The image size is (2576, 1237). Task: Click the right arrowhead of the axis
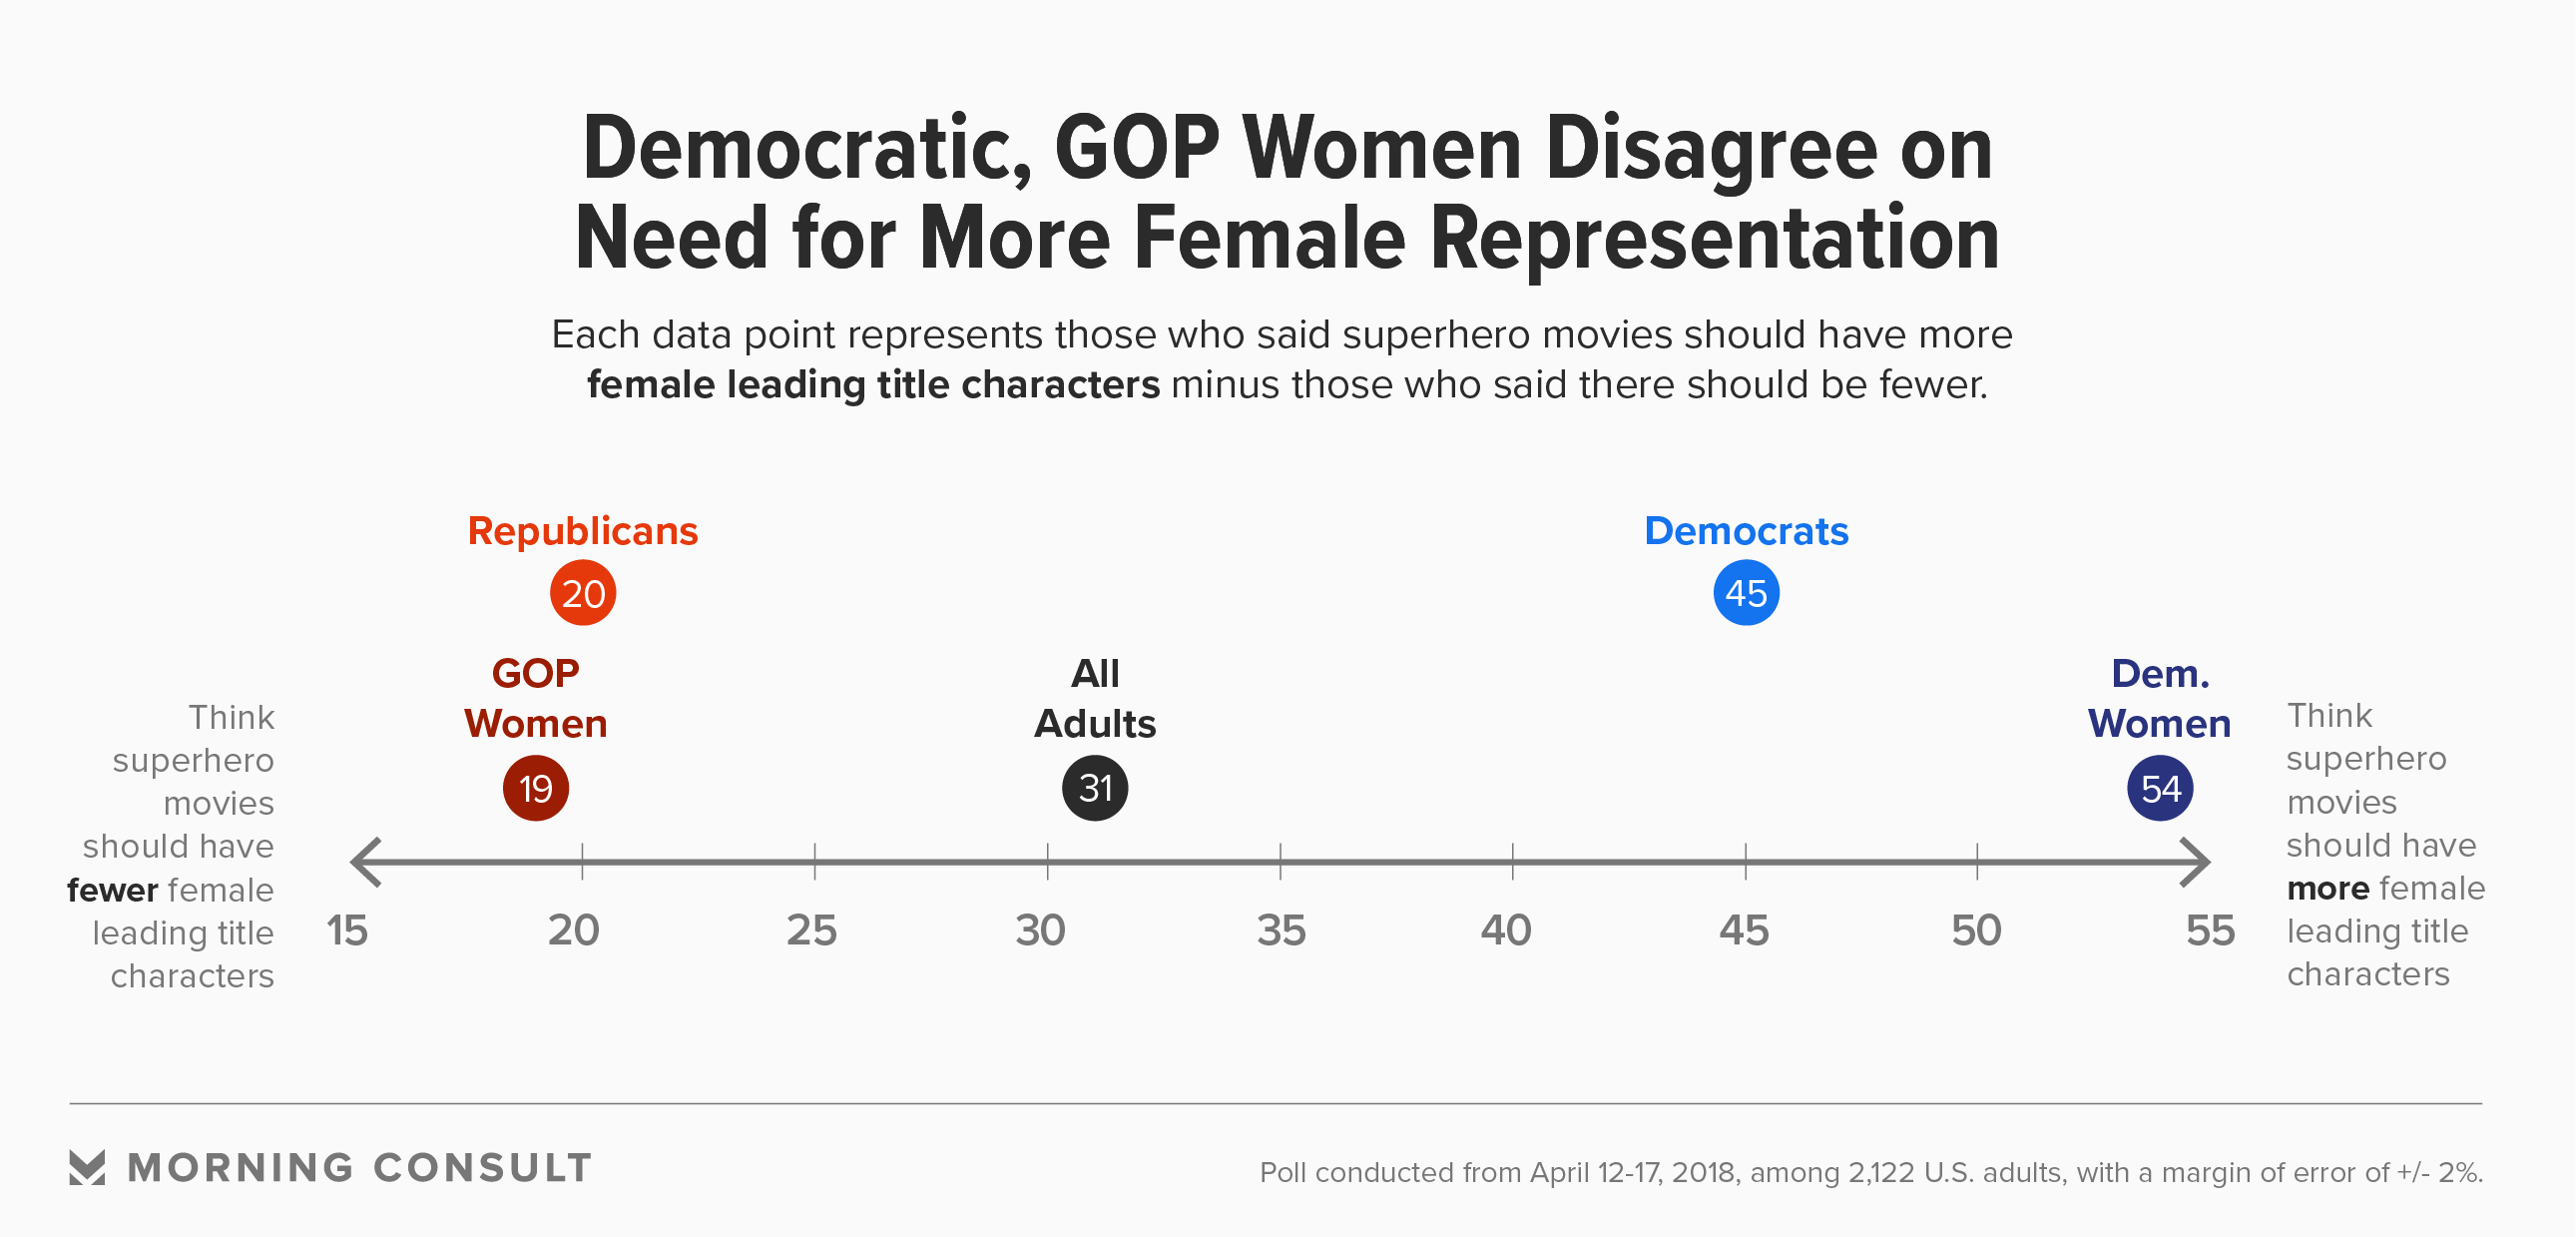pyautogui.click(x=2194, y=861)
